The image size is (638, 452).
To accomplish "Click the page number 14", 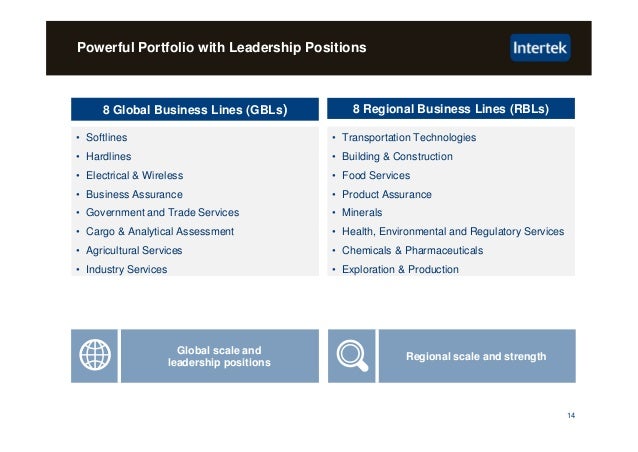I will point(571,415).
